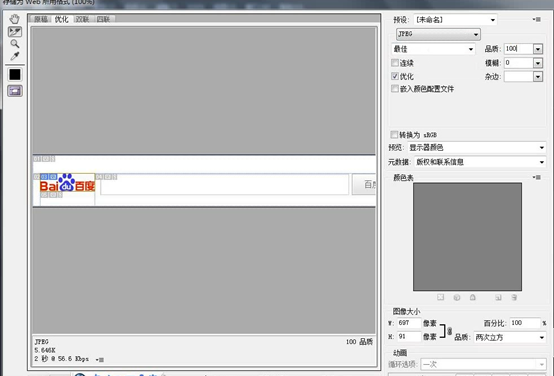The height and width of the screenshot is (376, 554).
Task: Click the 杂边 matte color field
Action: pos(518,76)
